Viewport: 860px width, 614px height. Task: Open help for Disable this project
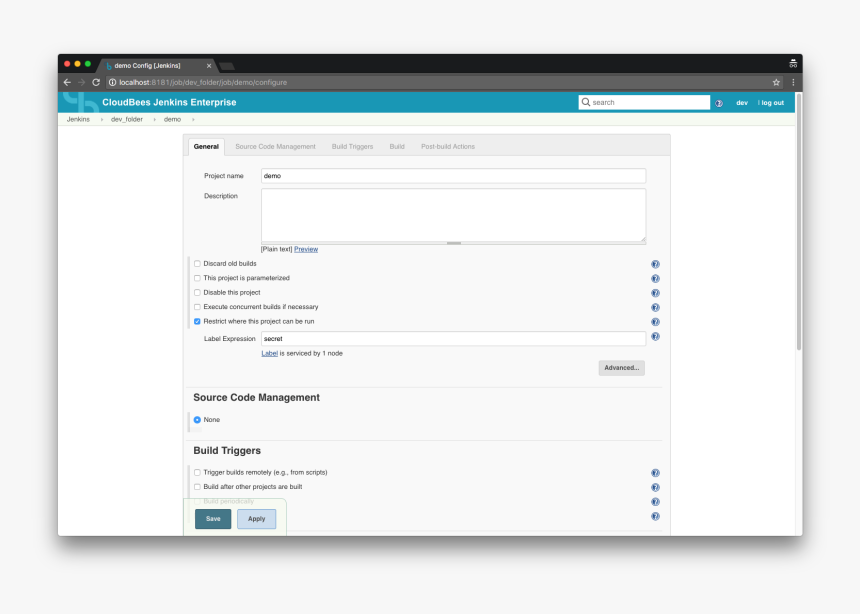pyautogui.click(x=655, y=293)
